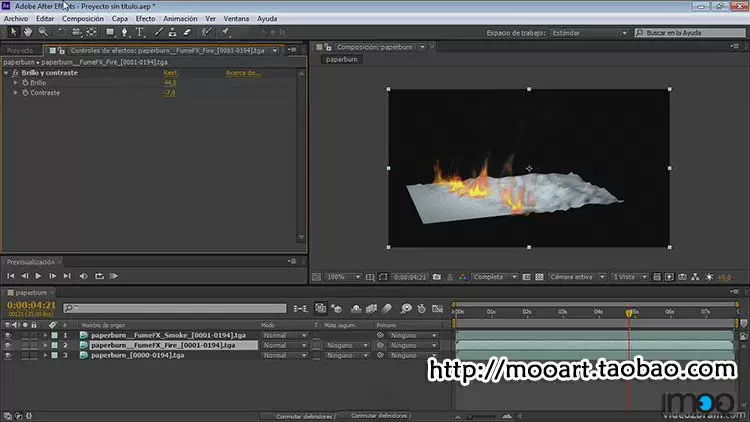Screen dimensions: 750x422
Task: Toggle the fx switch of Brillo y contraste
Action: coord(15,73)
